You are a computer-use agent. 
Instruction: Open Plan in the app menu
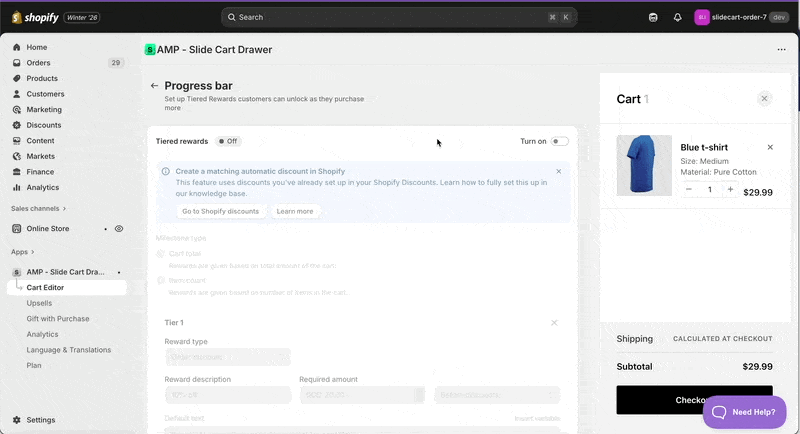point(34,366)
